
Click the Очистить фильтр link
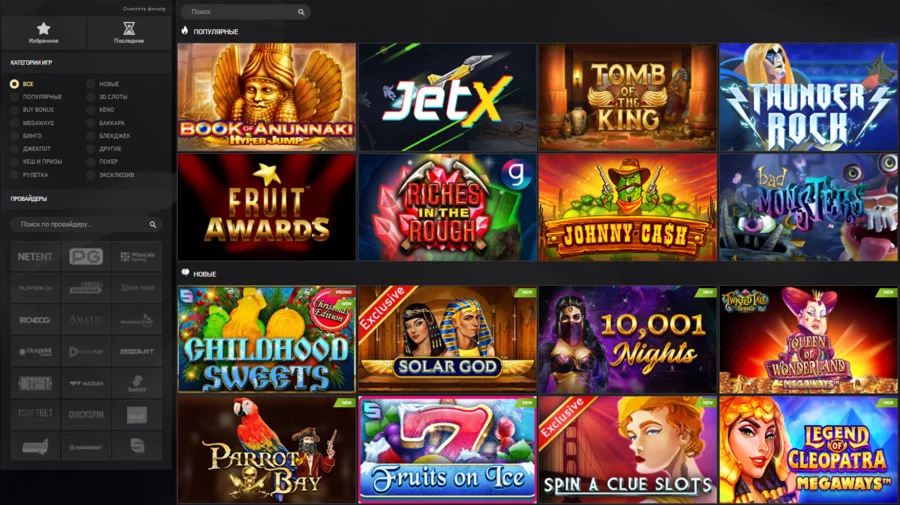click(x=144, y=9)
